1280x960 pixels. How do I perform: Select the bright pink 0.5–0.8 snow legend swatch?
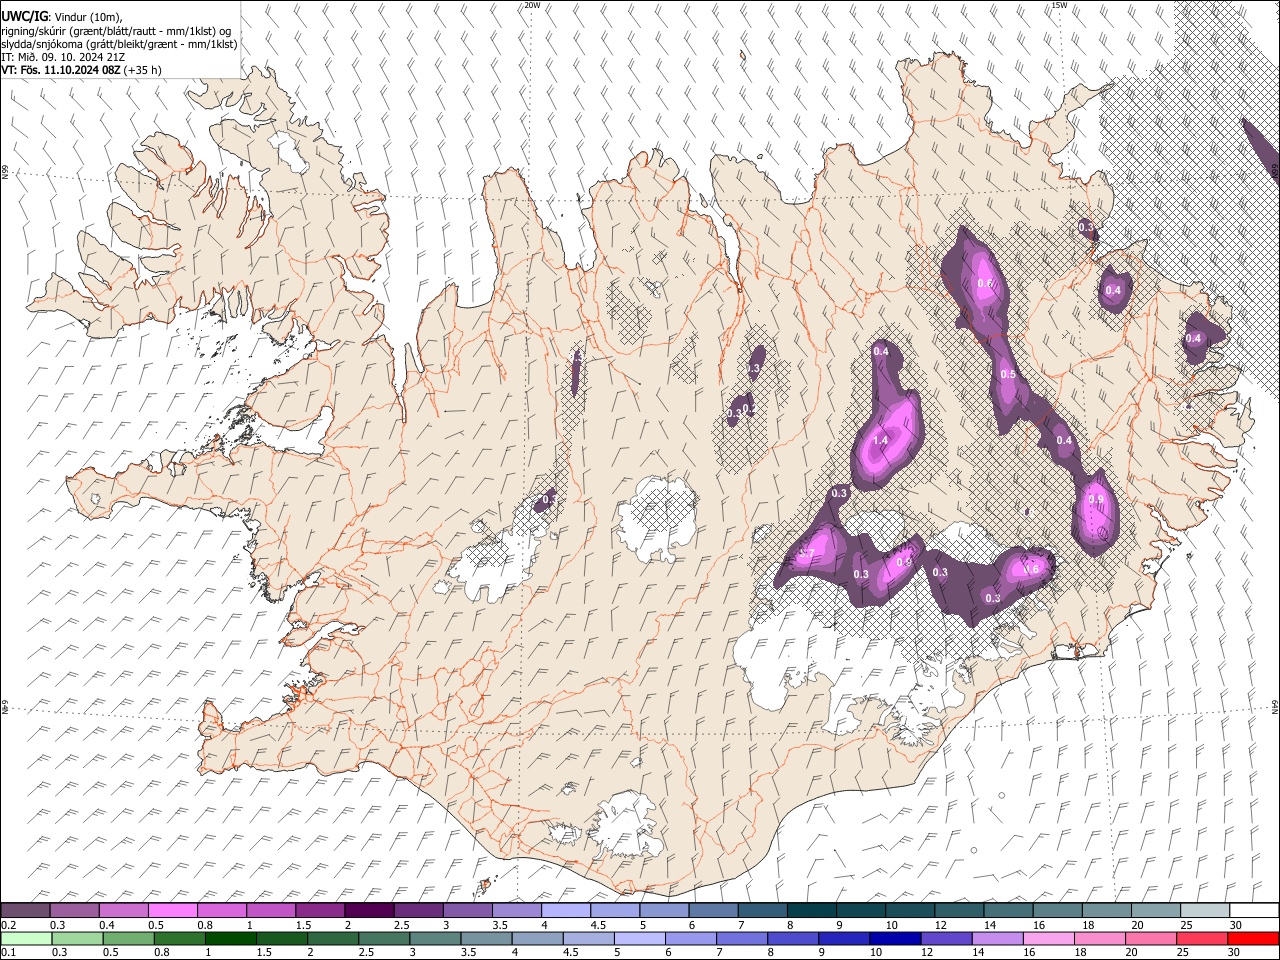point(173,910)
